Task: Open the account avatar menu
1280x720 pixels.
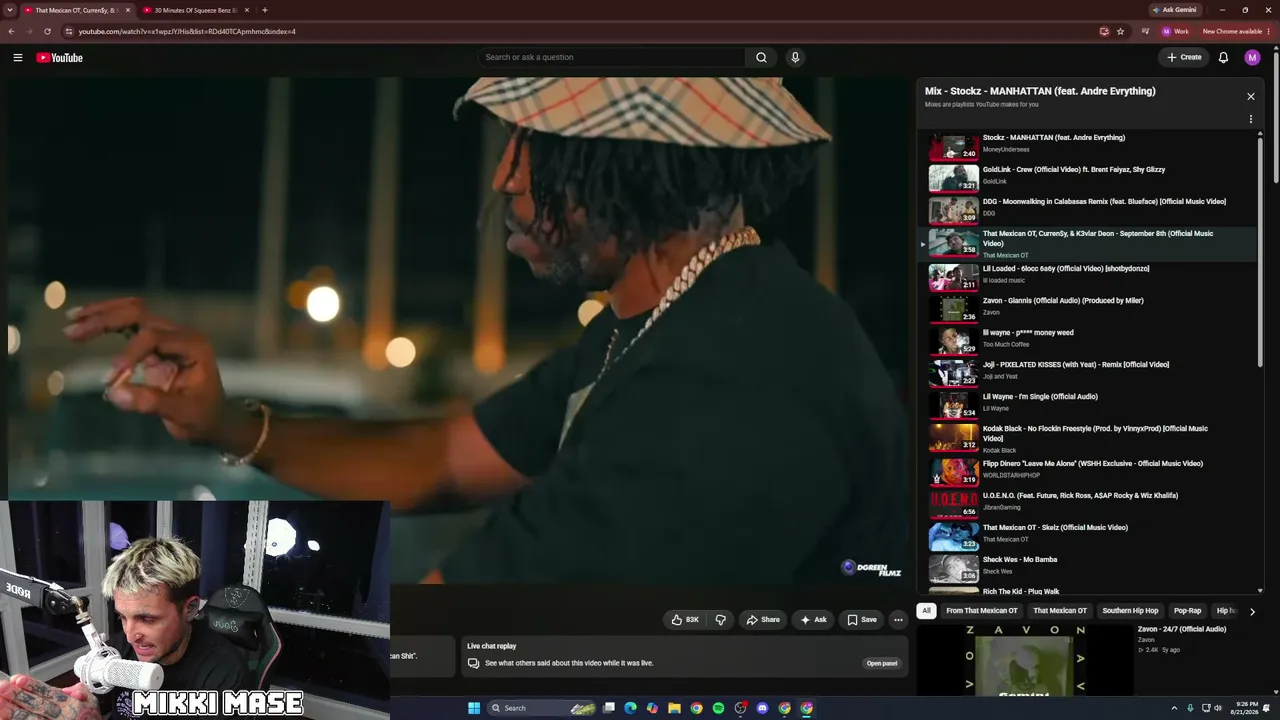Action: 1252,58
